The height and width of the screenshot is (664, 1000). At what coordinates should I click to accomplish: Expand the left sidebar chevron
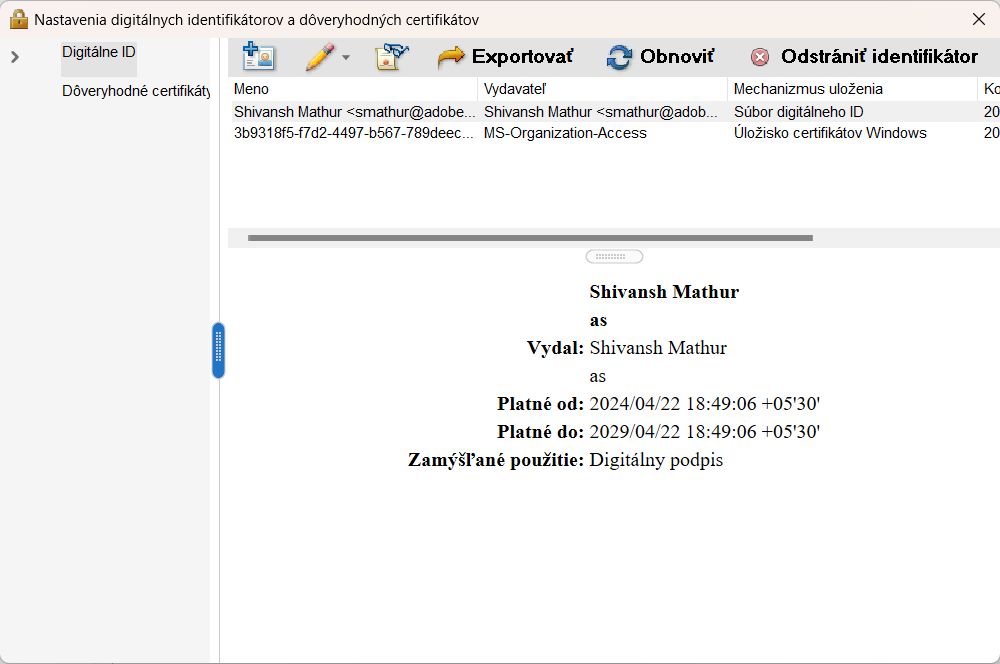(x=12, y=55)
